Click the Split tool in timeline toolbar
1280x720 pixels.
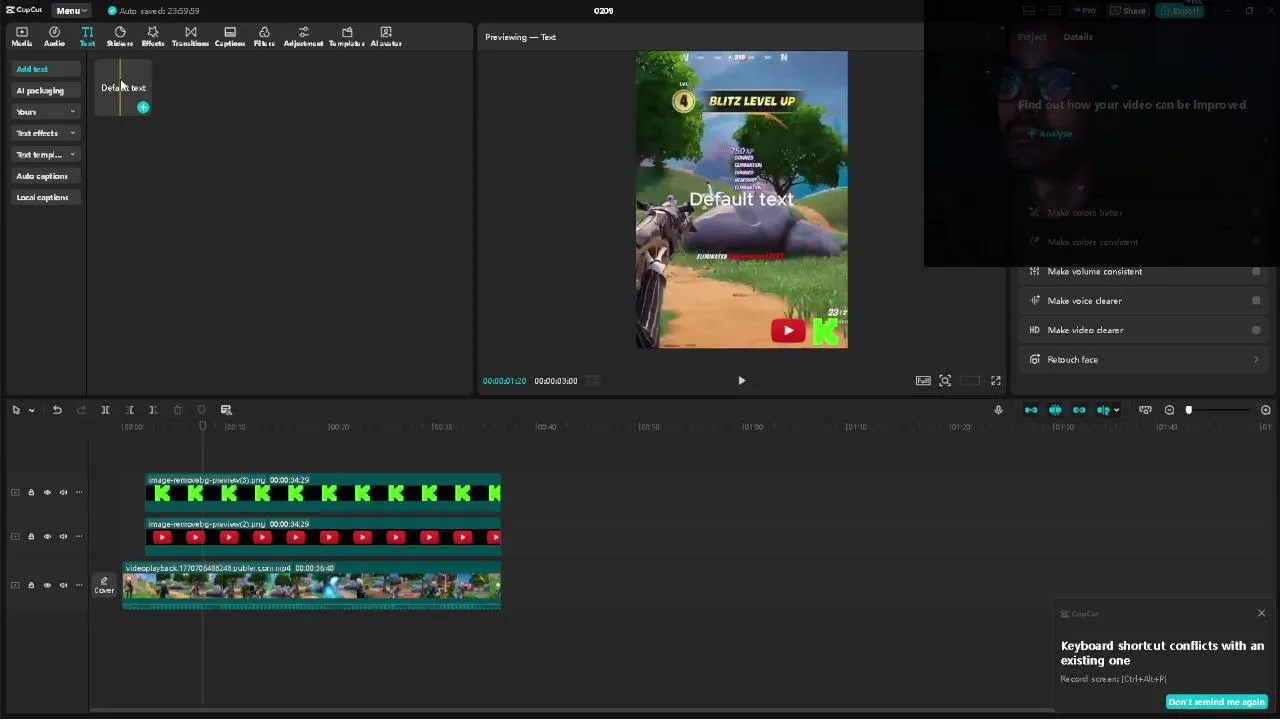pyautogui.click(x=105, y=410)
